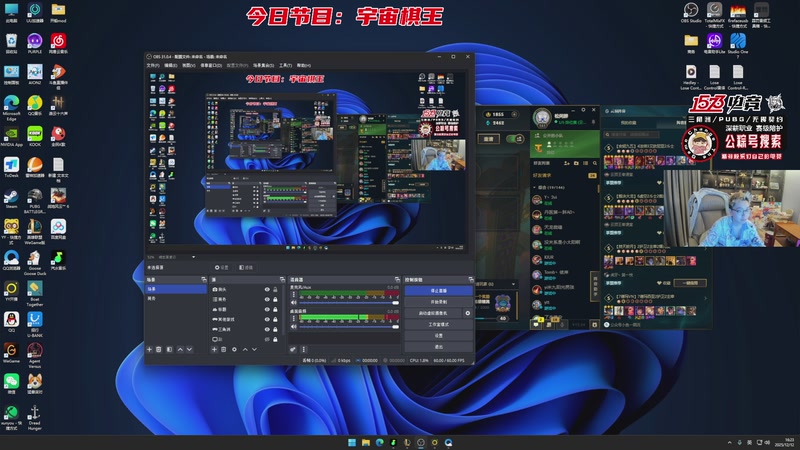Add a new scene with the plus icon in the Scenes dock
Screen dimensions: 800x450
point(149,349)
